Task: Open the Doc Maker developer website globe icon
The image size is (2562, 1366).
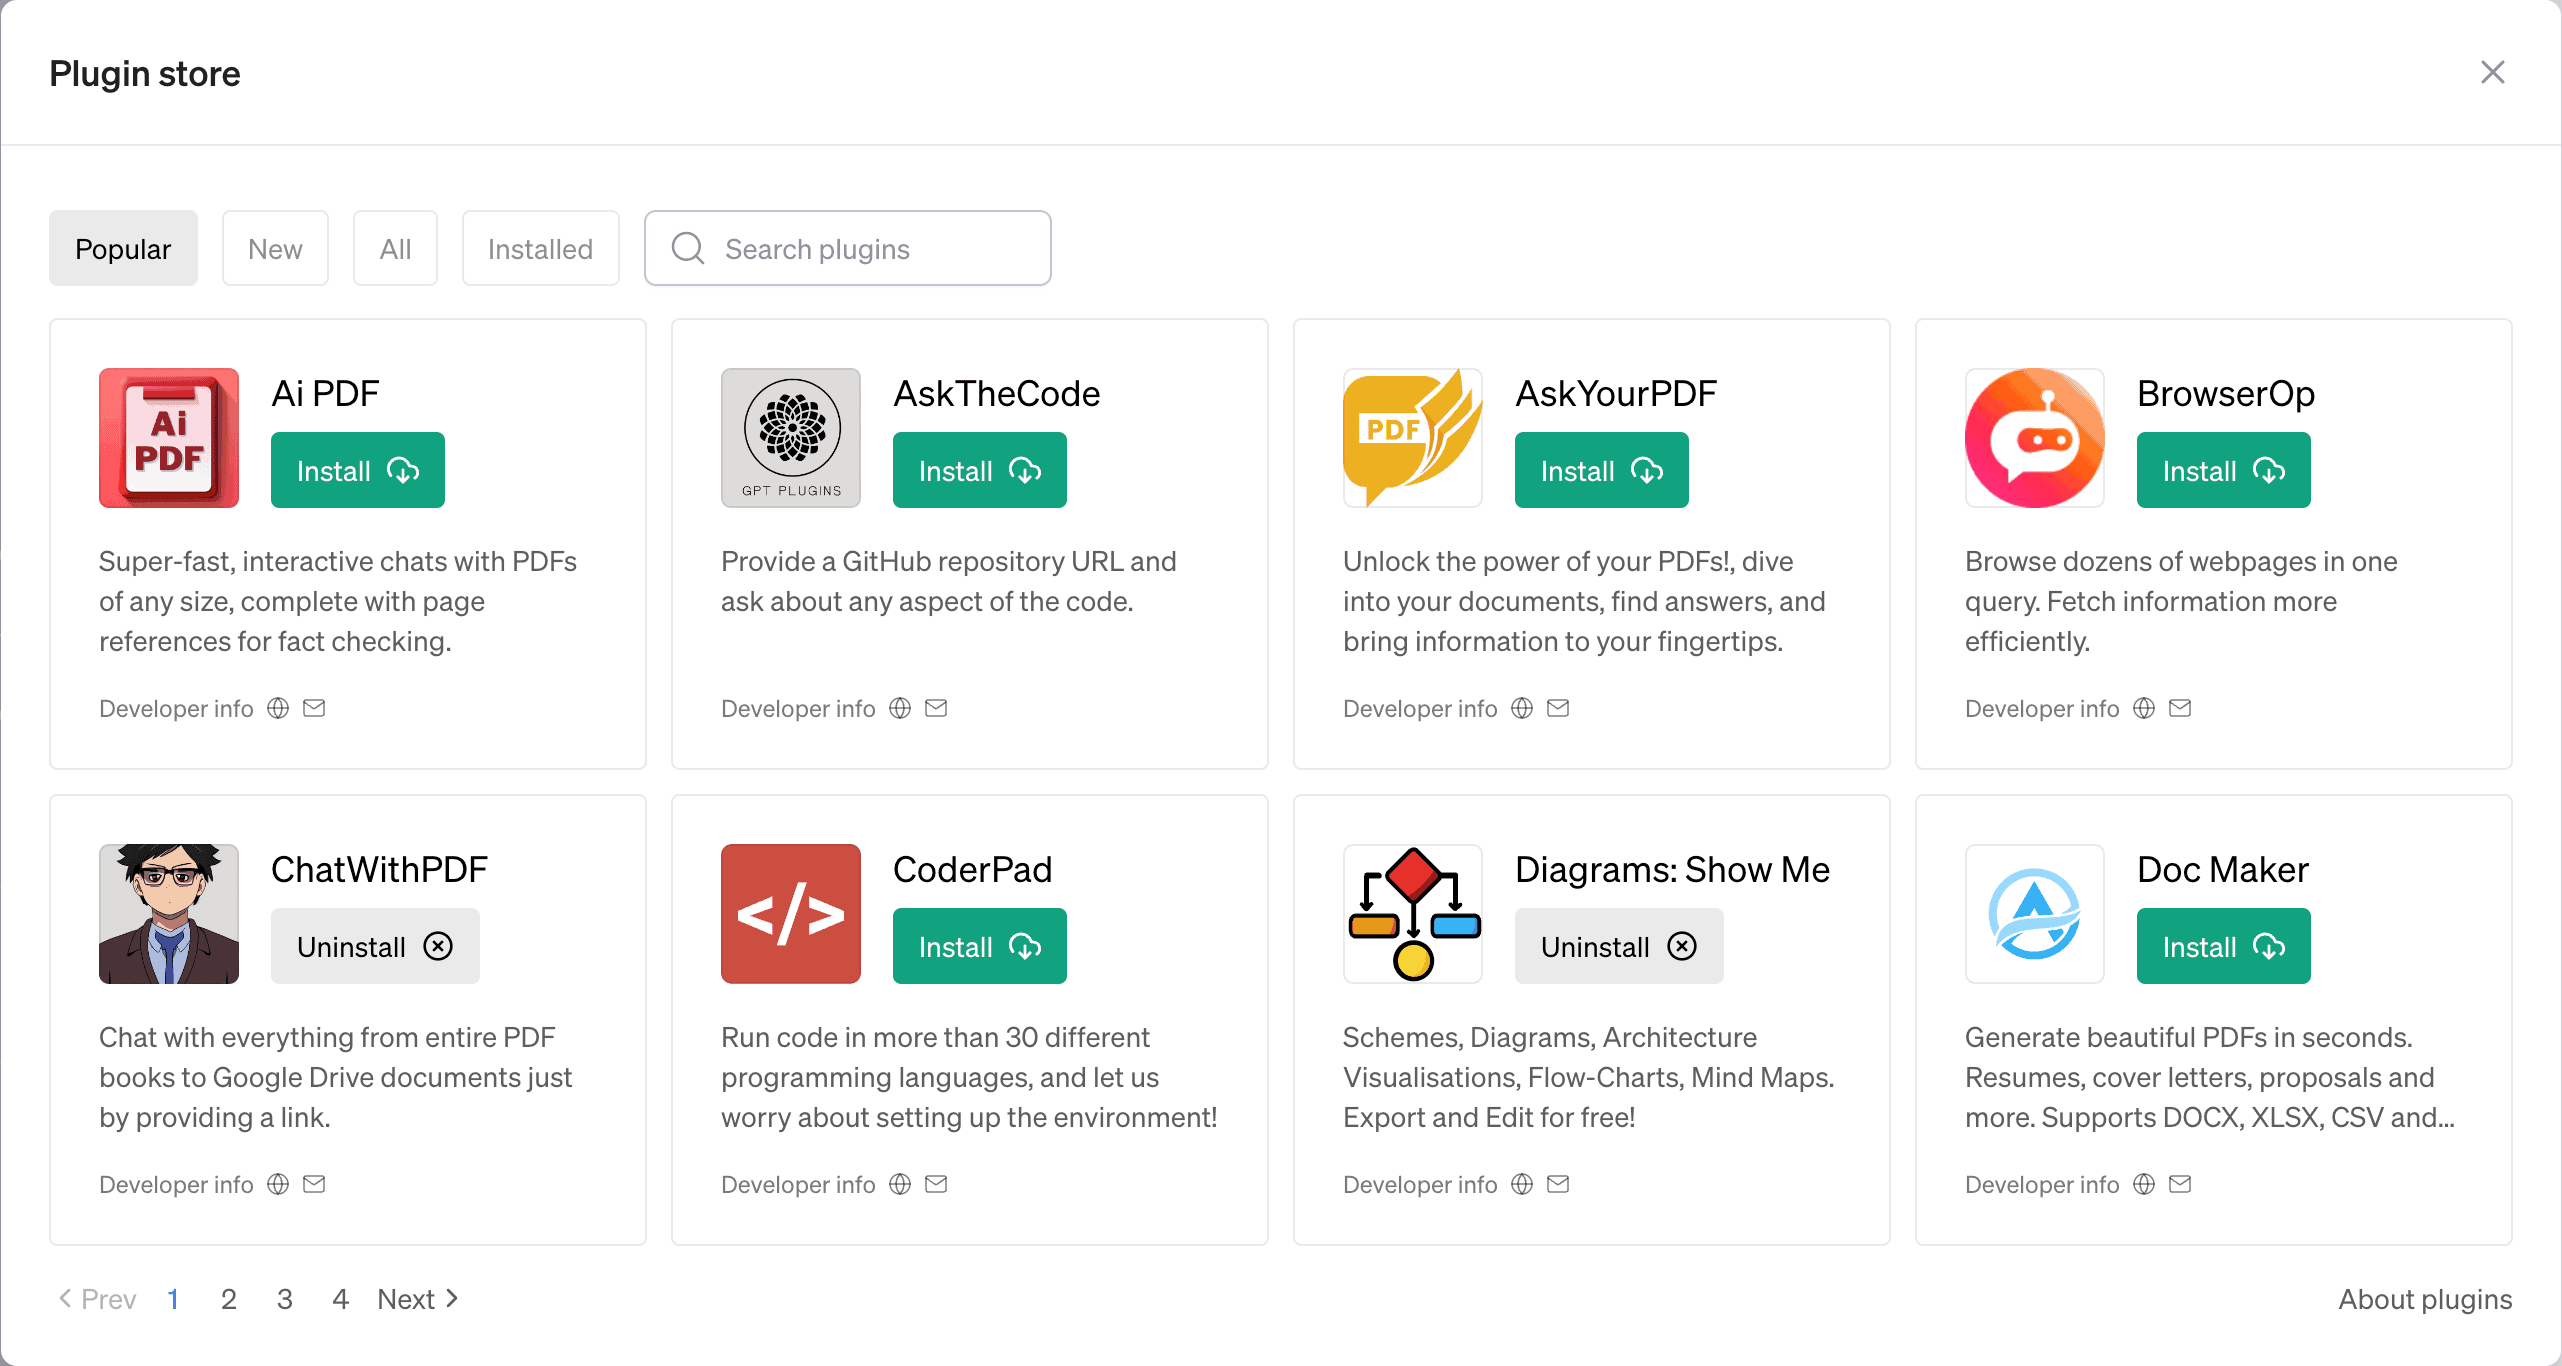Action: 2144,1184
